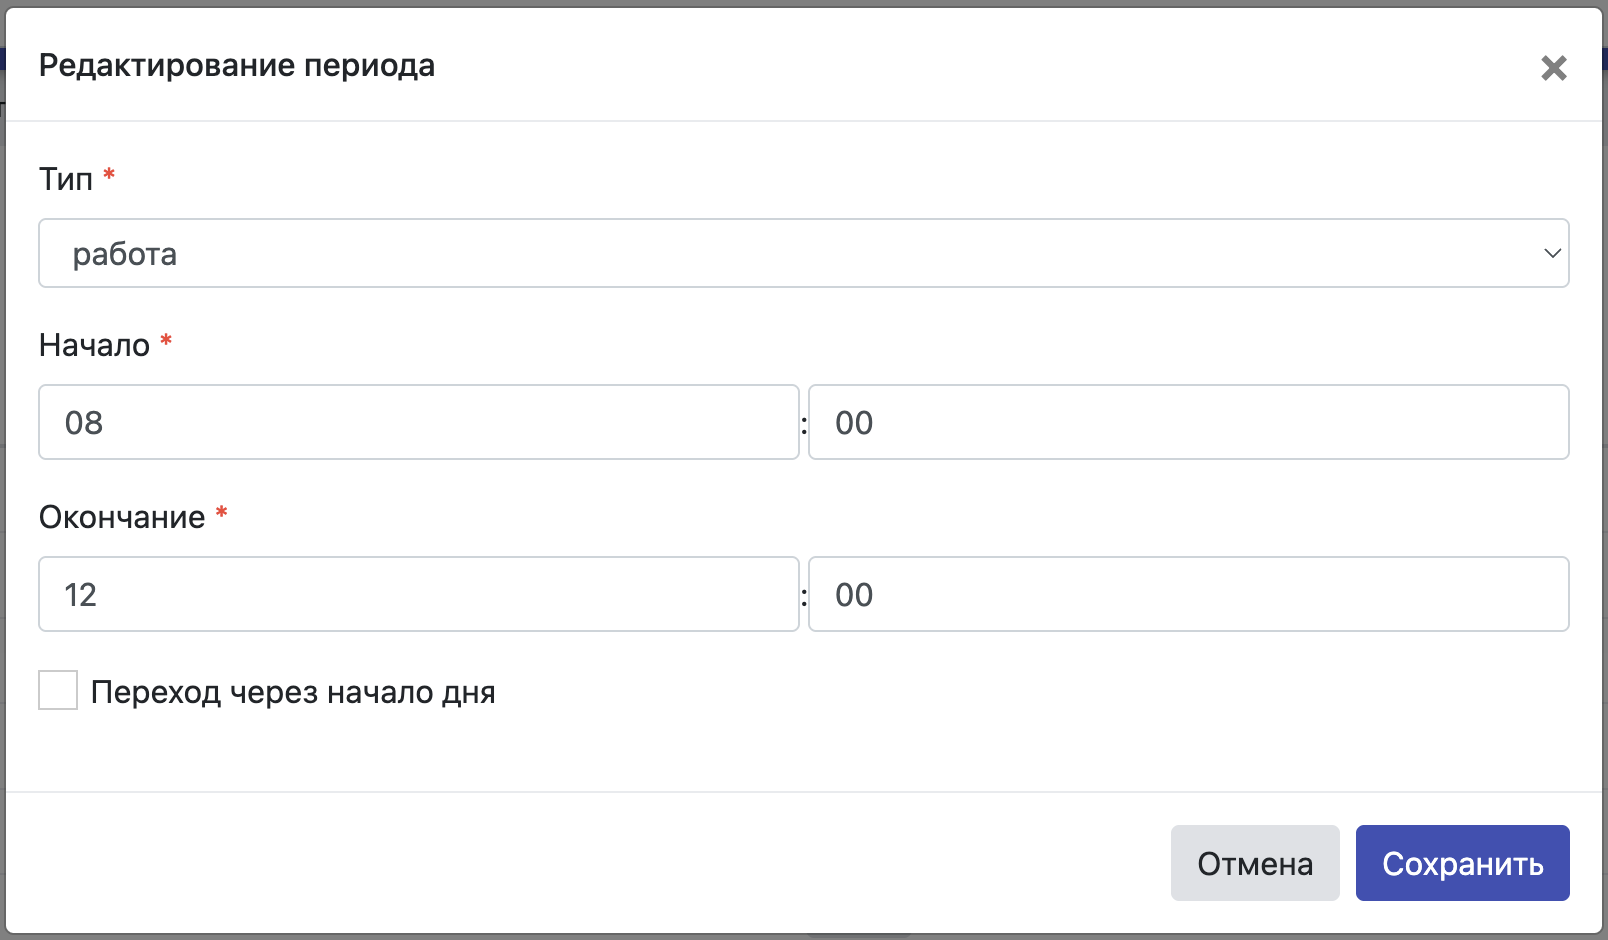Click the Окончание minutes field

(1188, 594)
